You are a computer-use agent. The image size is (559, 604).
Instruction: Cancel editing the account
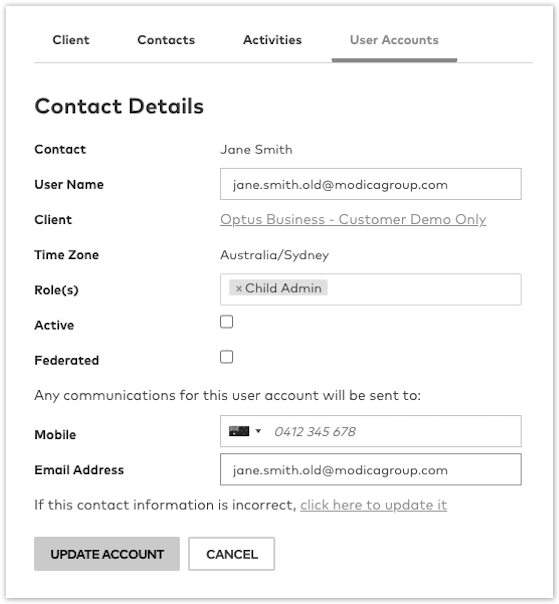[x=232, y=554]
